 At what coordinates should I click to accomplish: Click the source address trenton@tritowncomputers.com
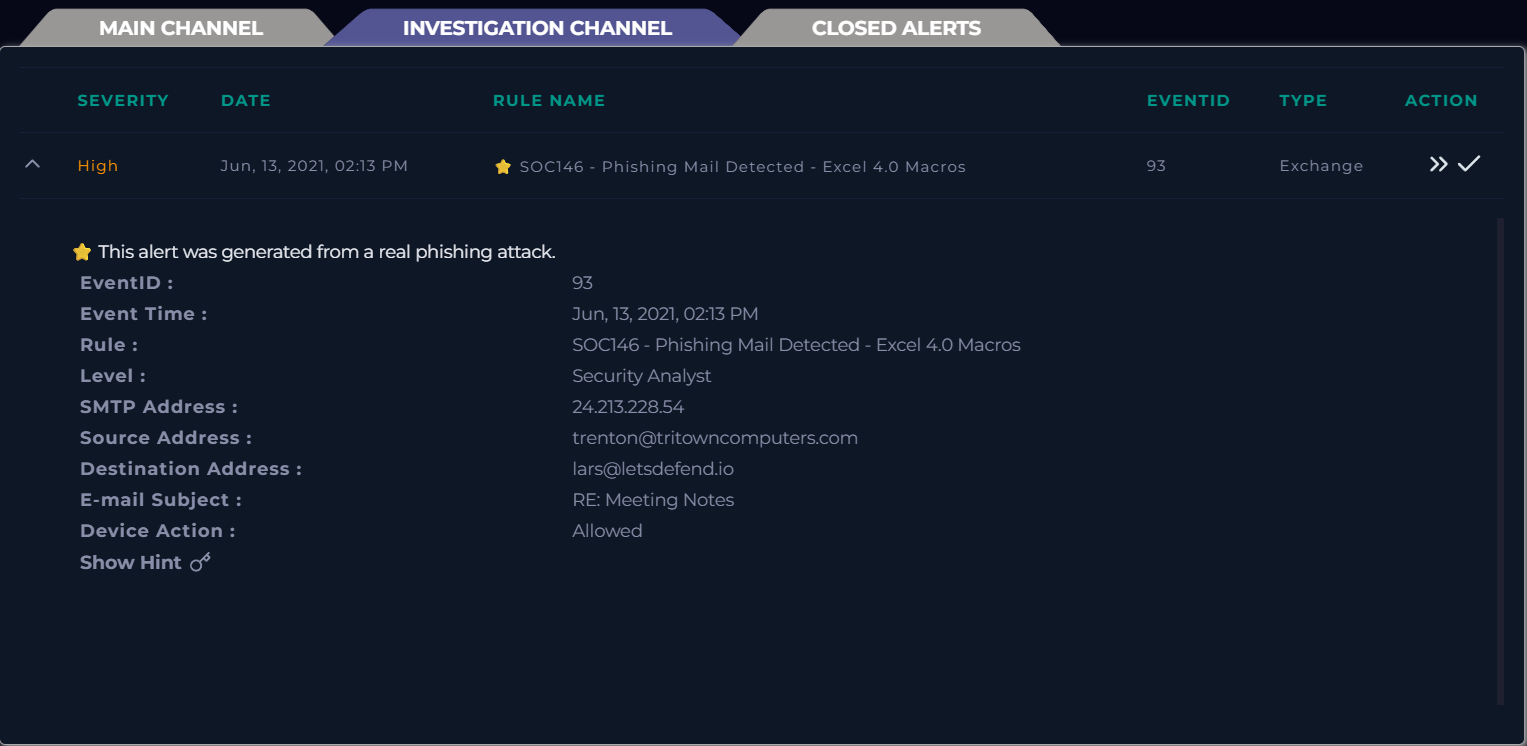(x=715, y=438)
